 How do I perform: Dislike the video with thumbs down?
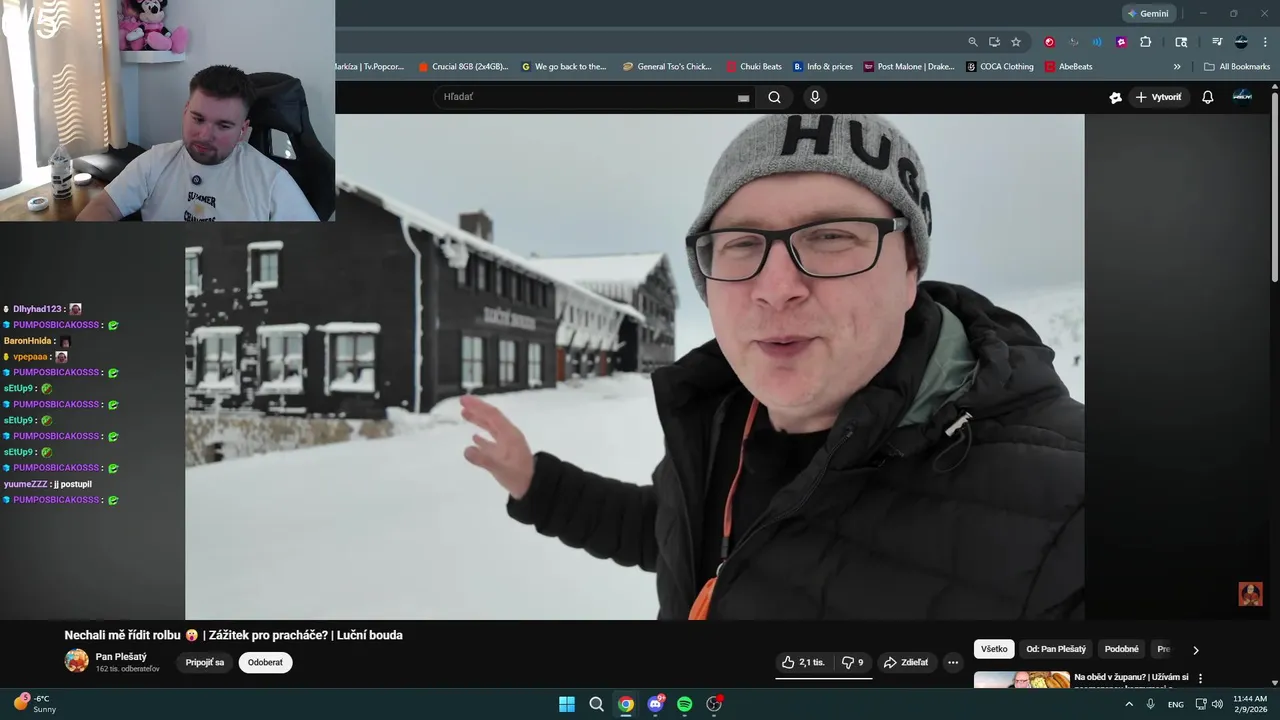(x=852, y=662)
